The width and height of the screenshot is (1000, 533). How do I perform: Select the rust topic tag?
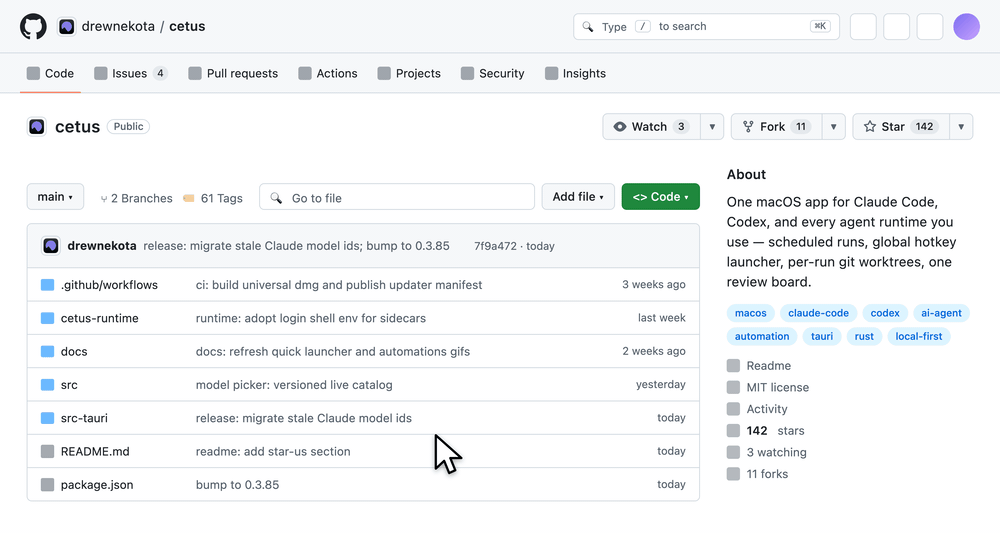tap(864, 337)
